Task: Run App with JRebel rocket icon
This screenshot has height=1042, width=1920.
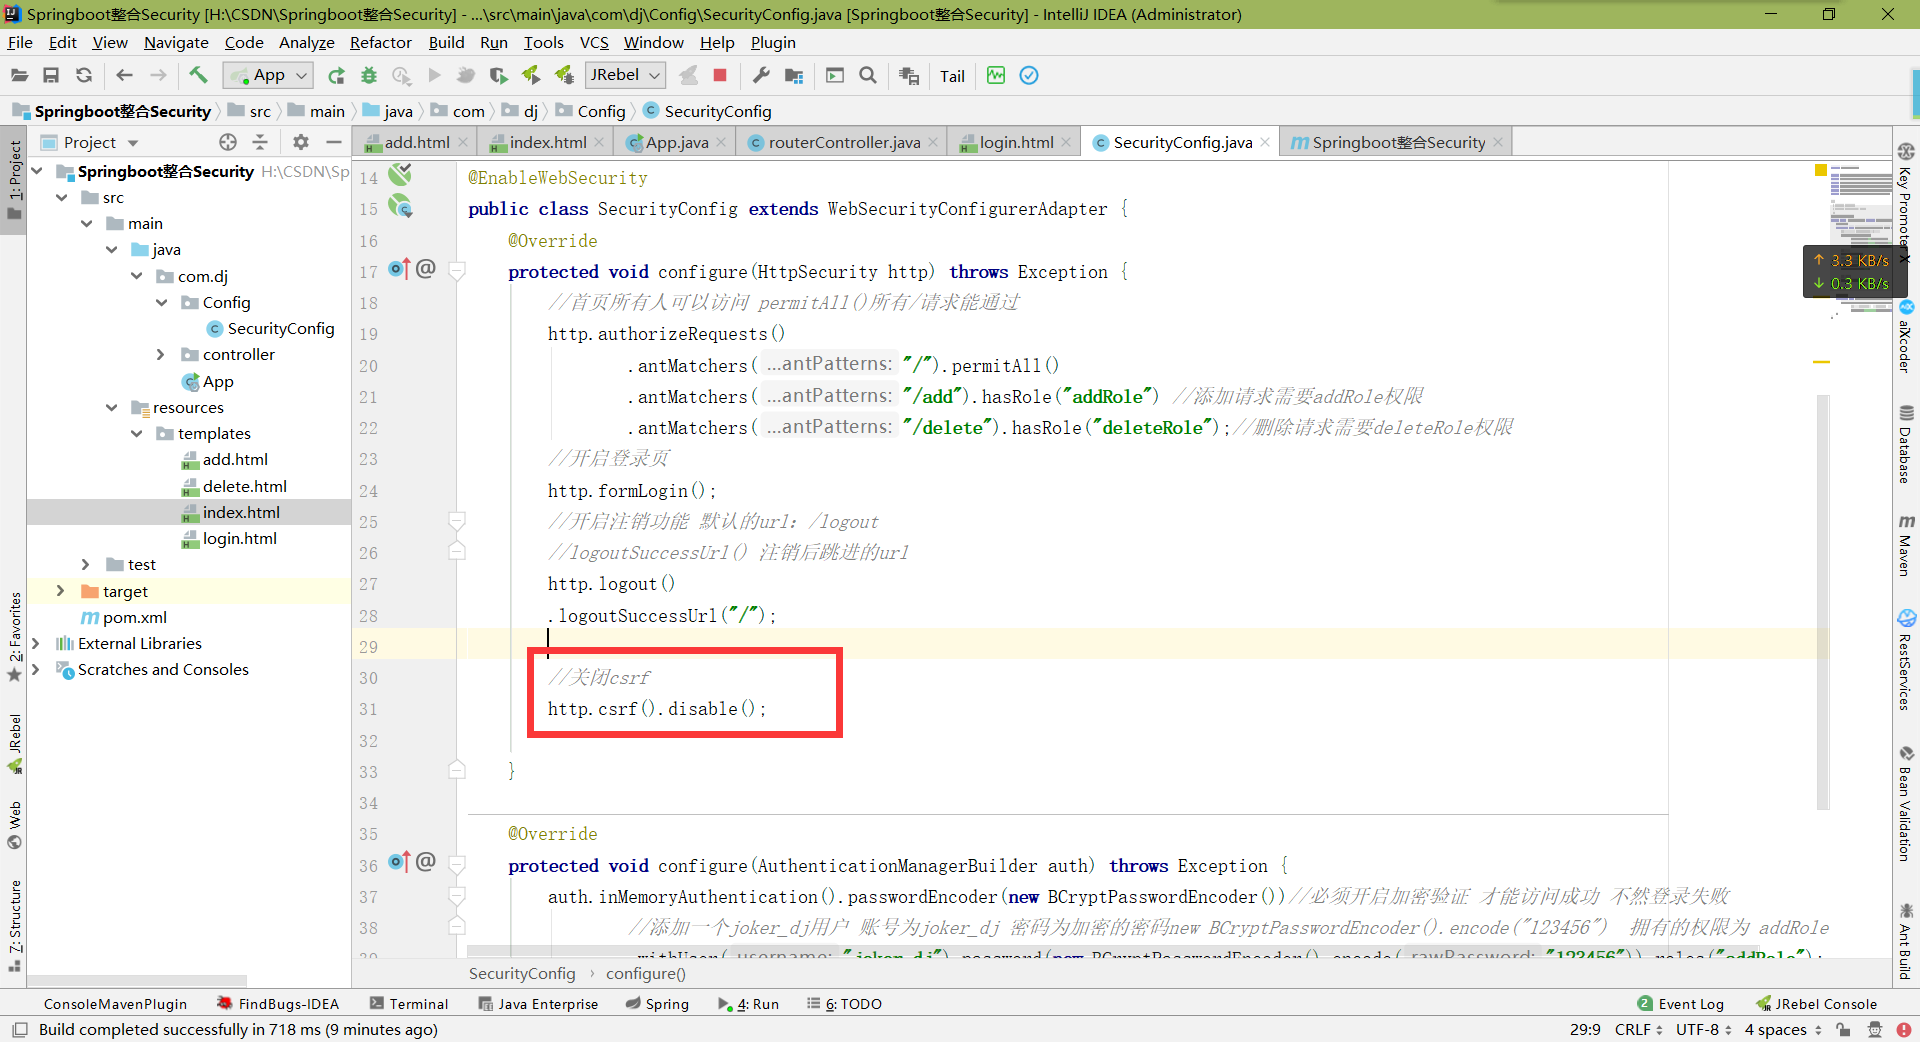Action: point(531,75)
